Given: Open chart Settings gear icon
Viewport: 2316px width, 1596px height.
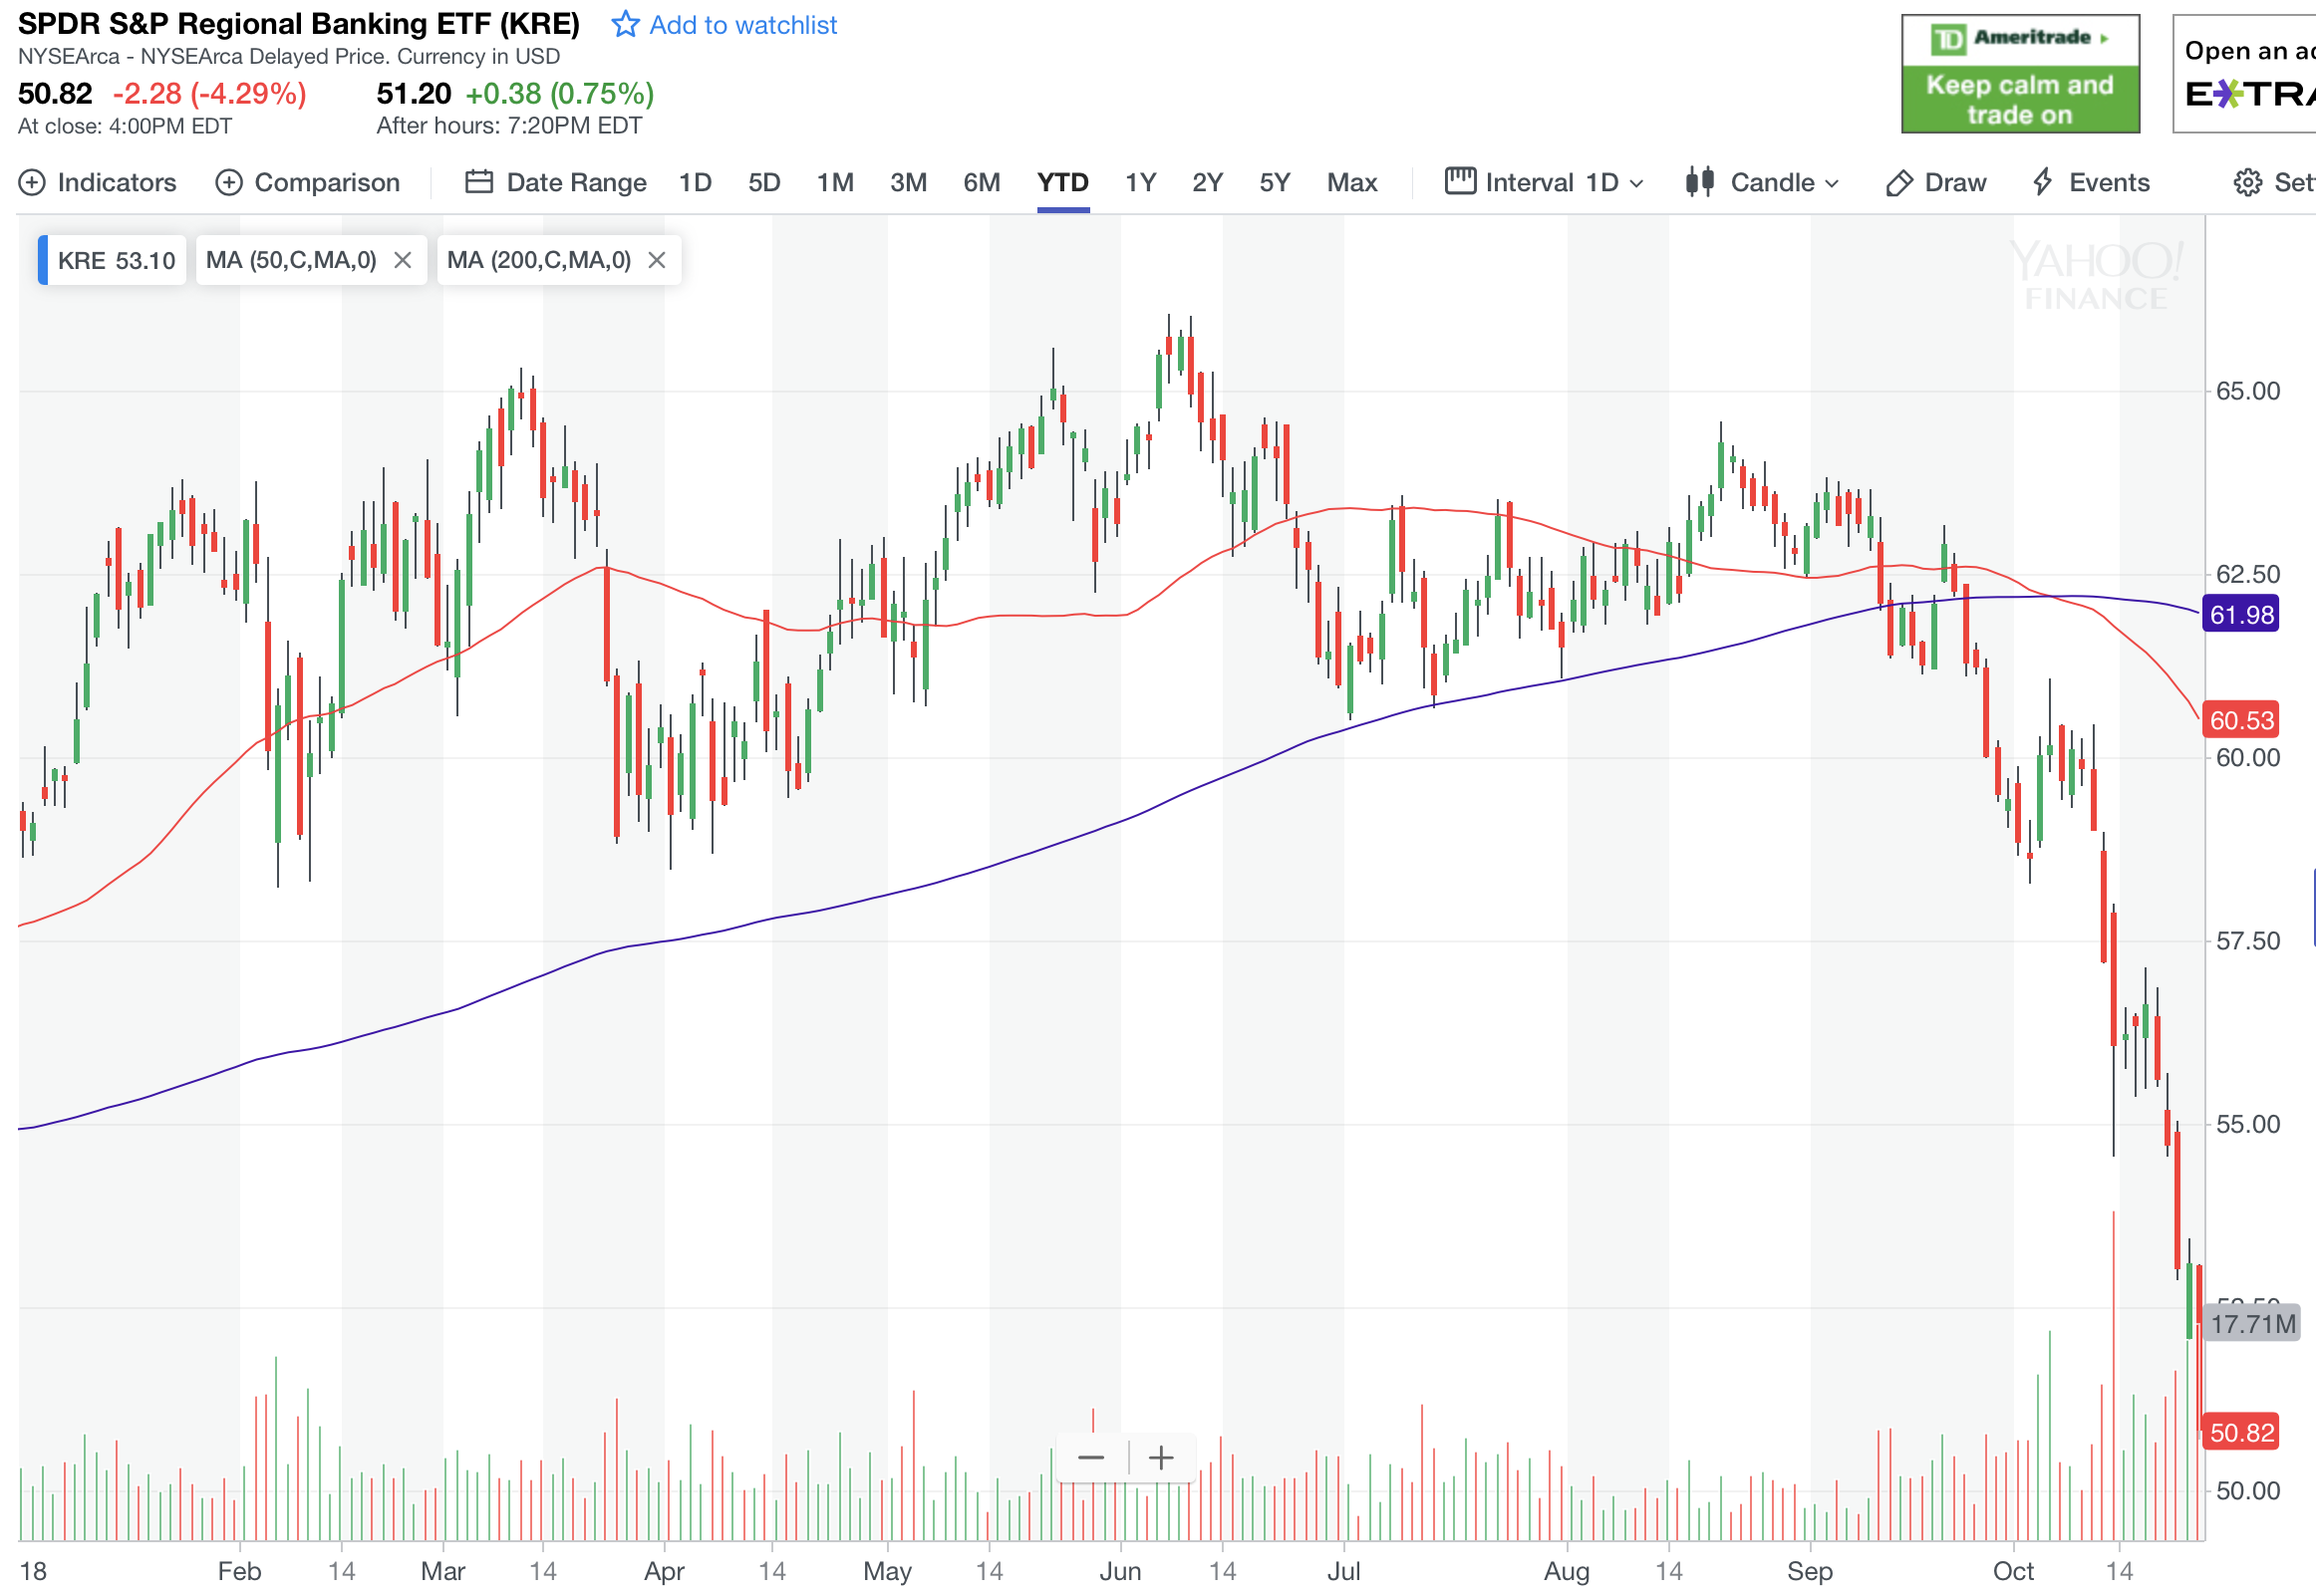Looking at the screenshot, I should (2247, 182).
